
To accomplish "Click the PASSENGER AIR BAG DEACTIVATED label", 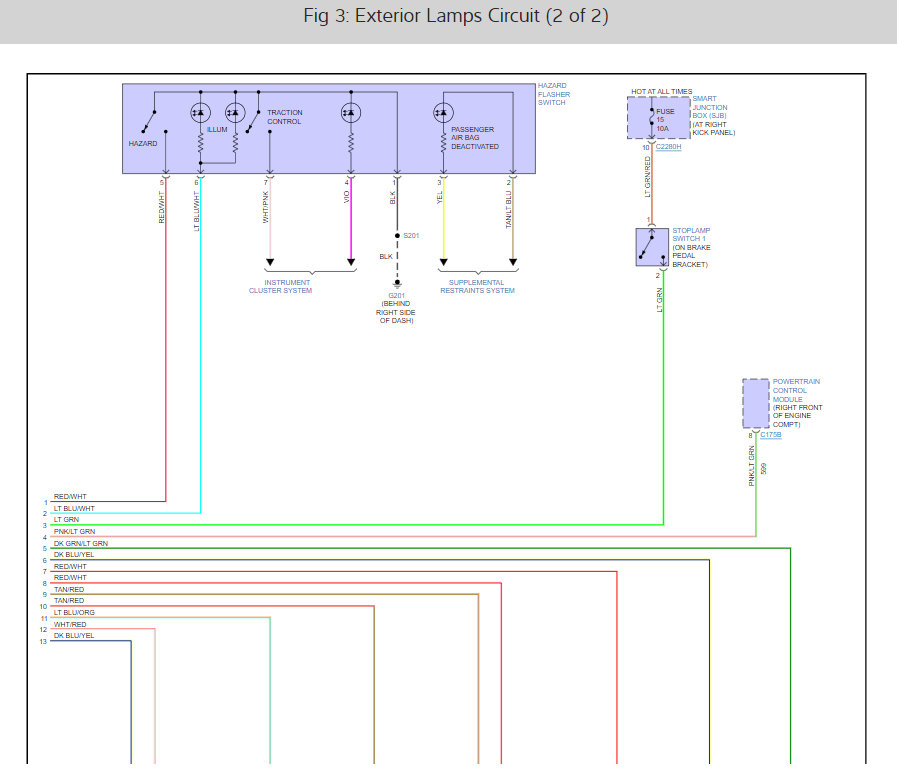I will click(x=475, y=138).
